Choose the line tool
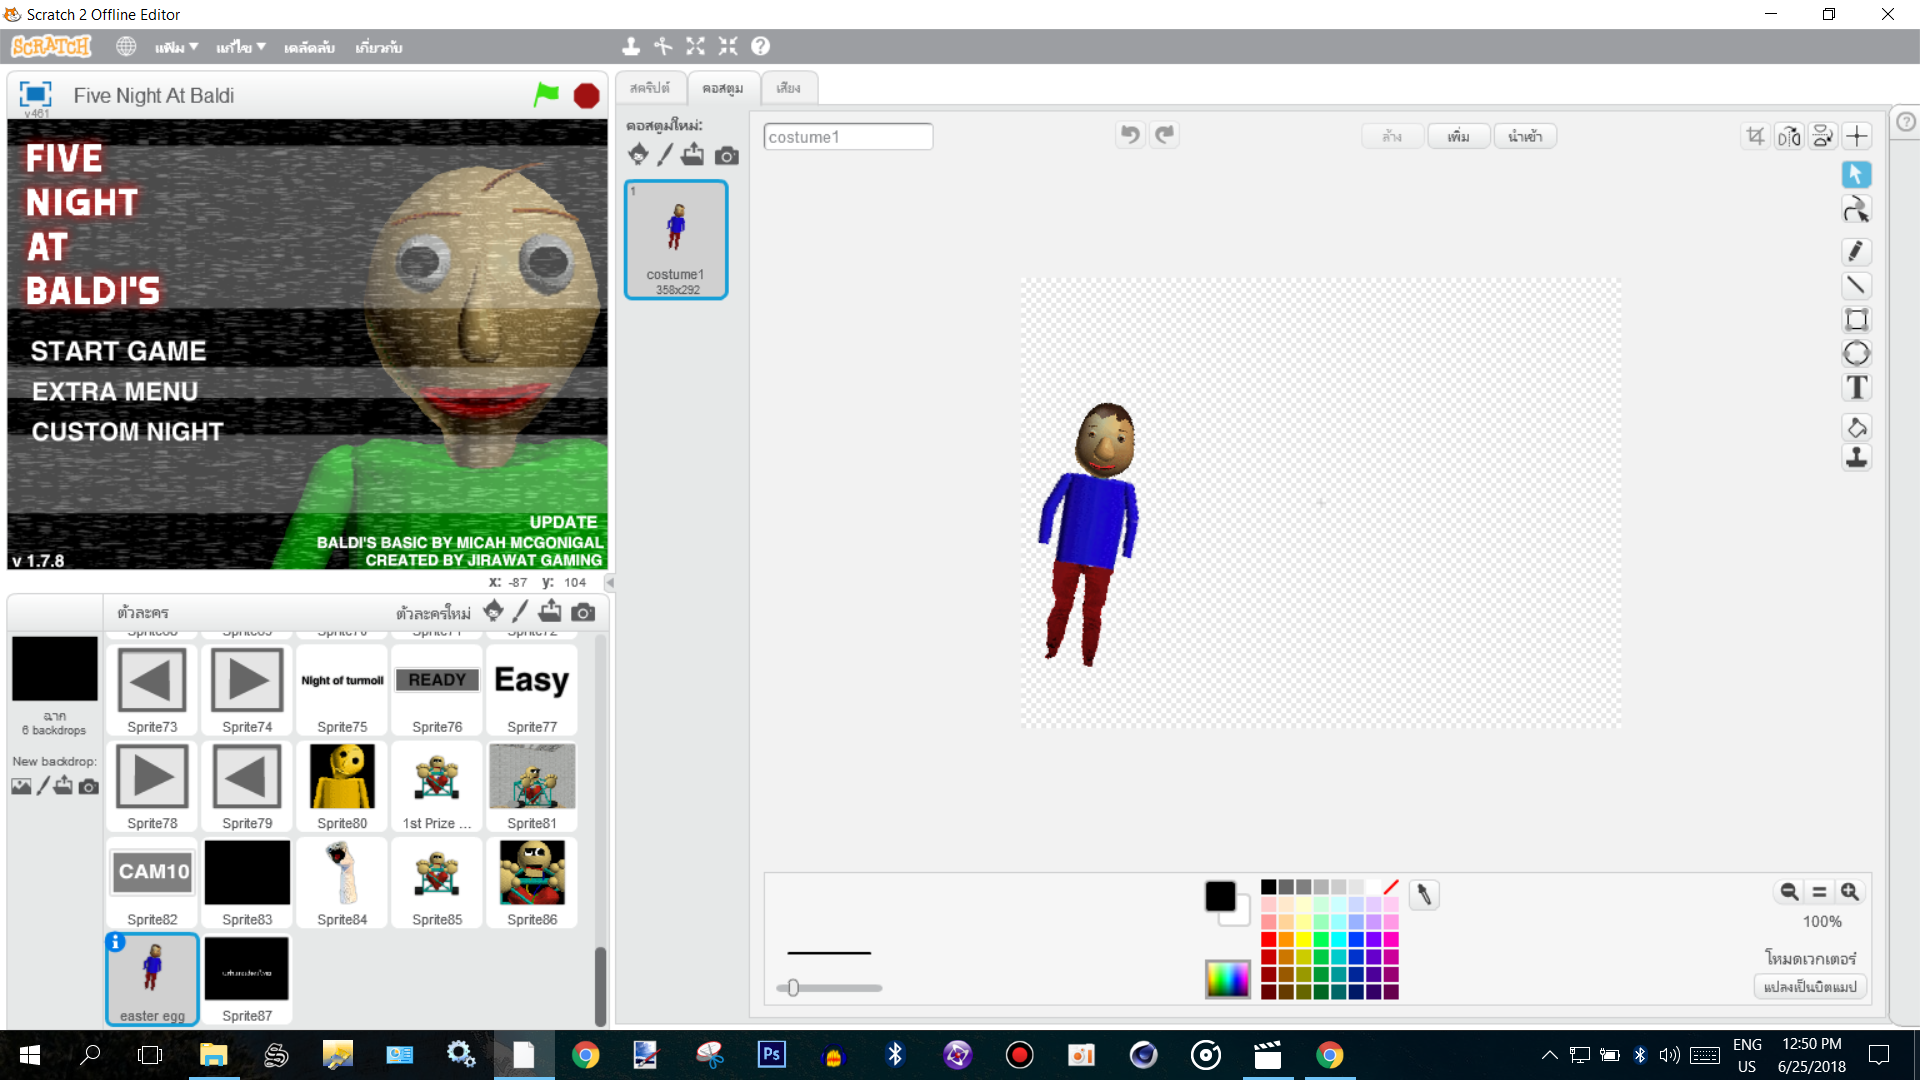The image size is (1920, 1080). click(1857, 285)
